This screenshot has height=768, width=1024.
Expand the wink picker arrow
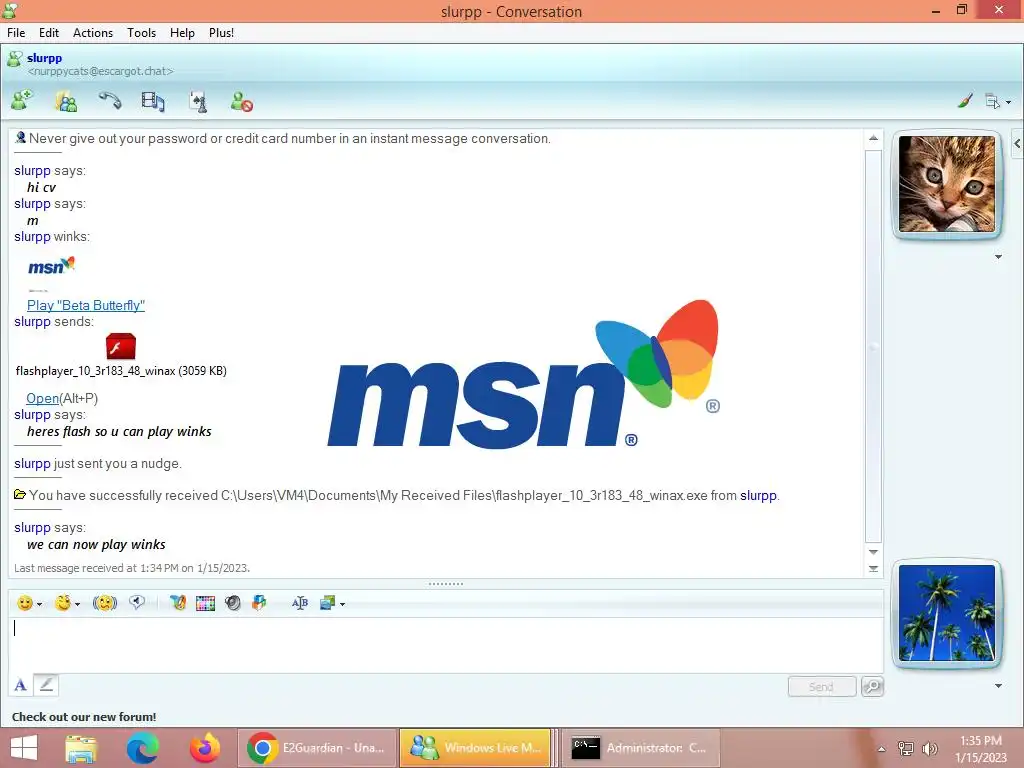click(x=78, y=604)
